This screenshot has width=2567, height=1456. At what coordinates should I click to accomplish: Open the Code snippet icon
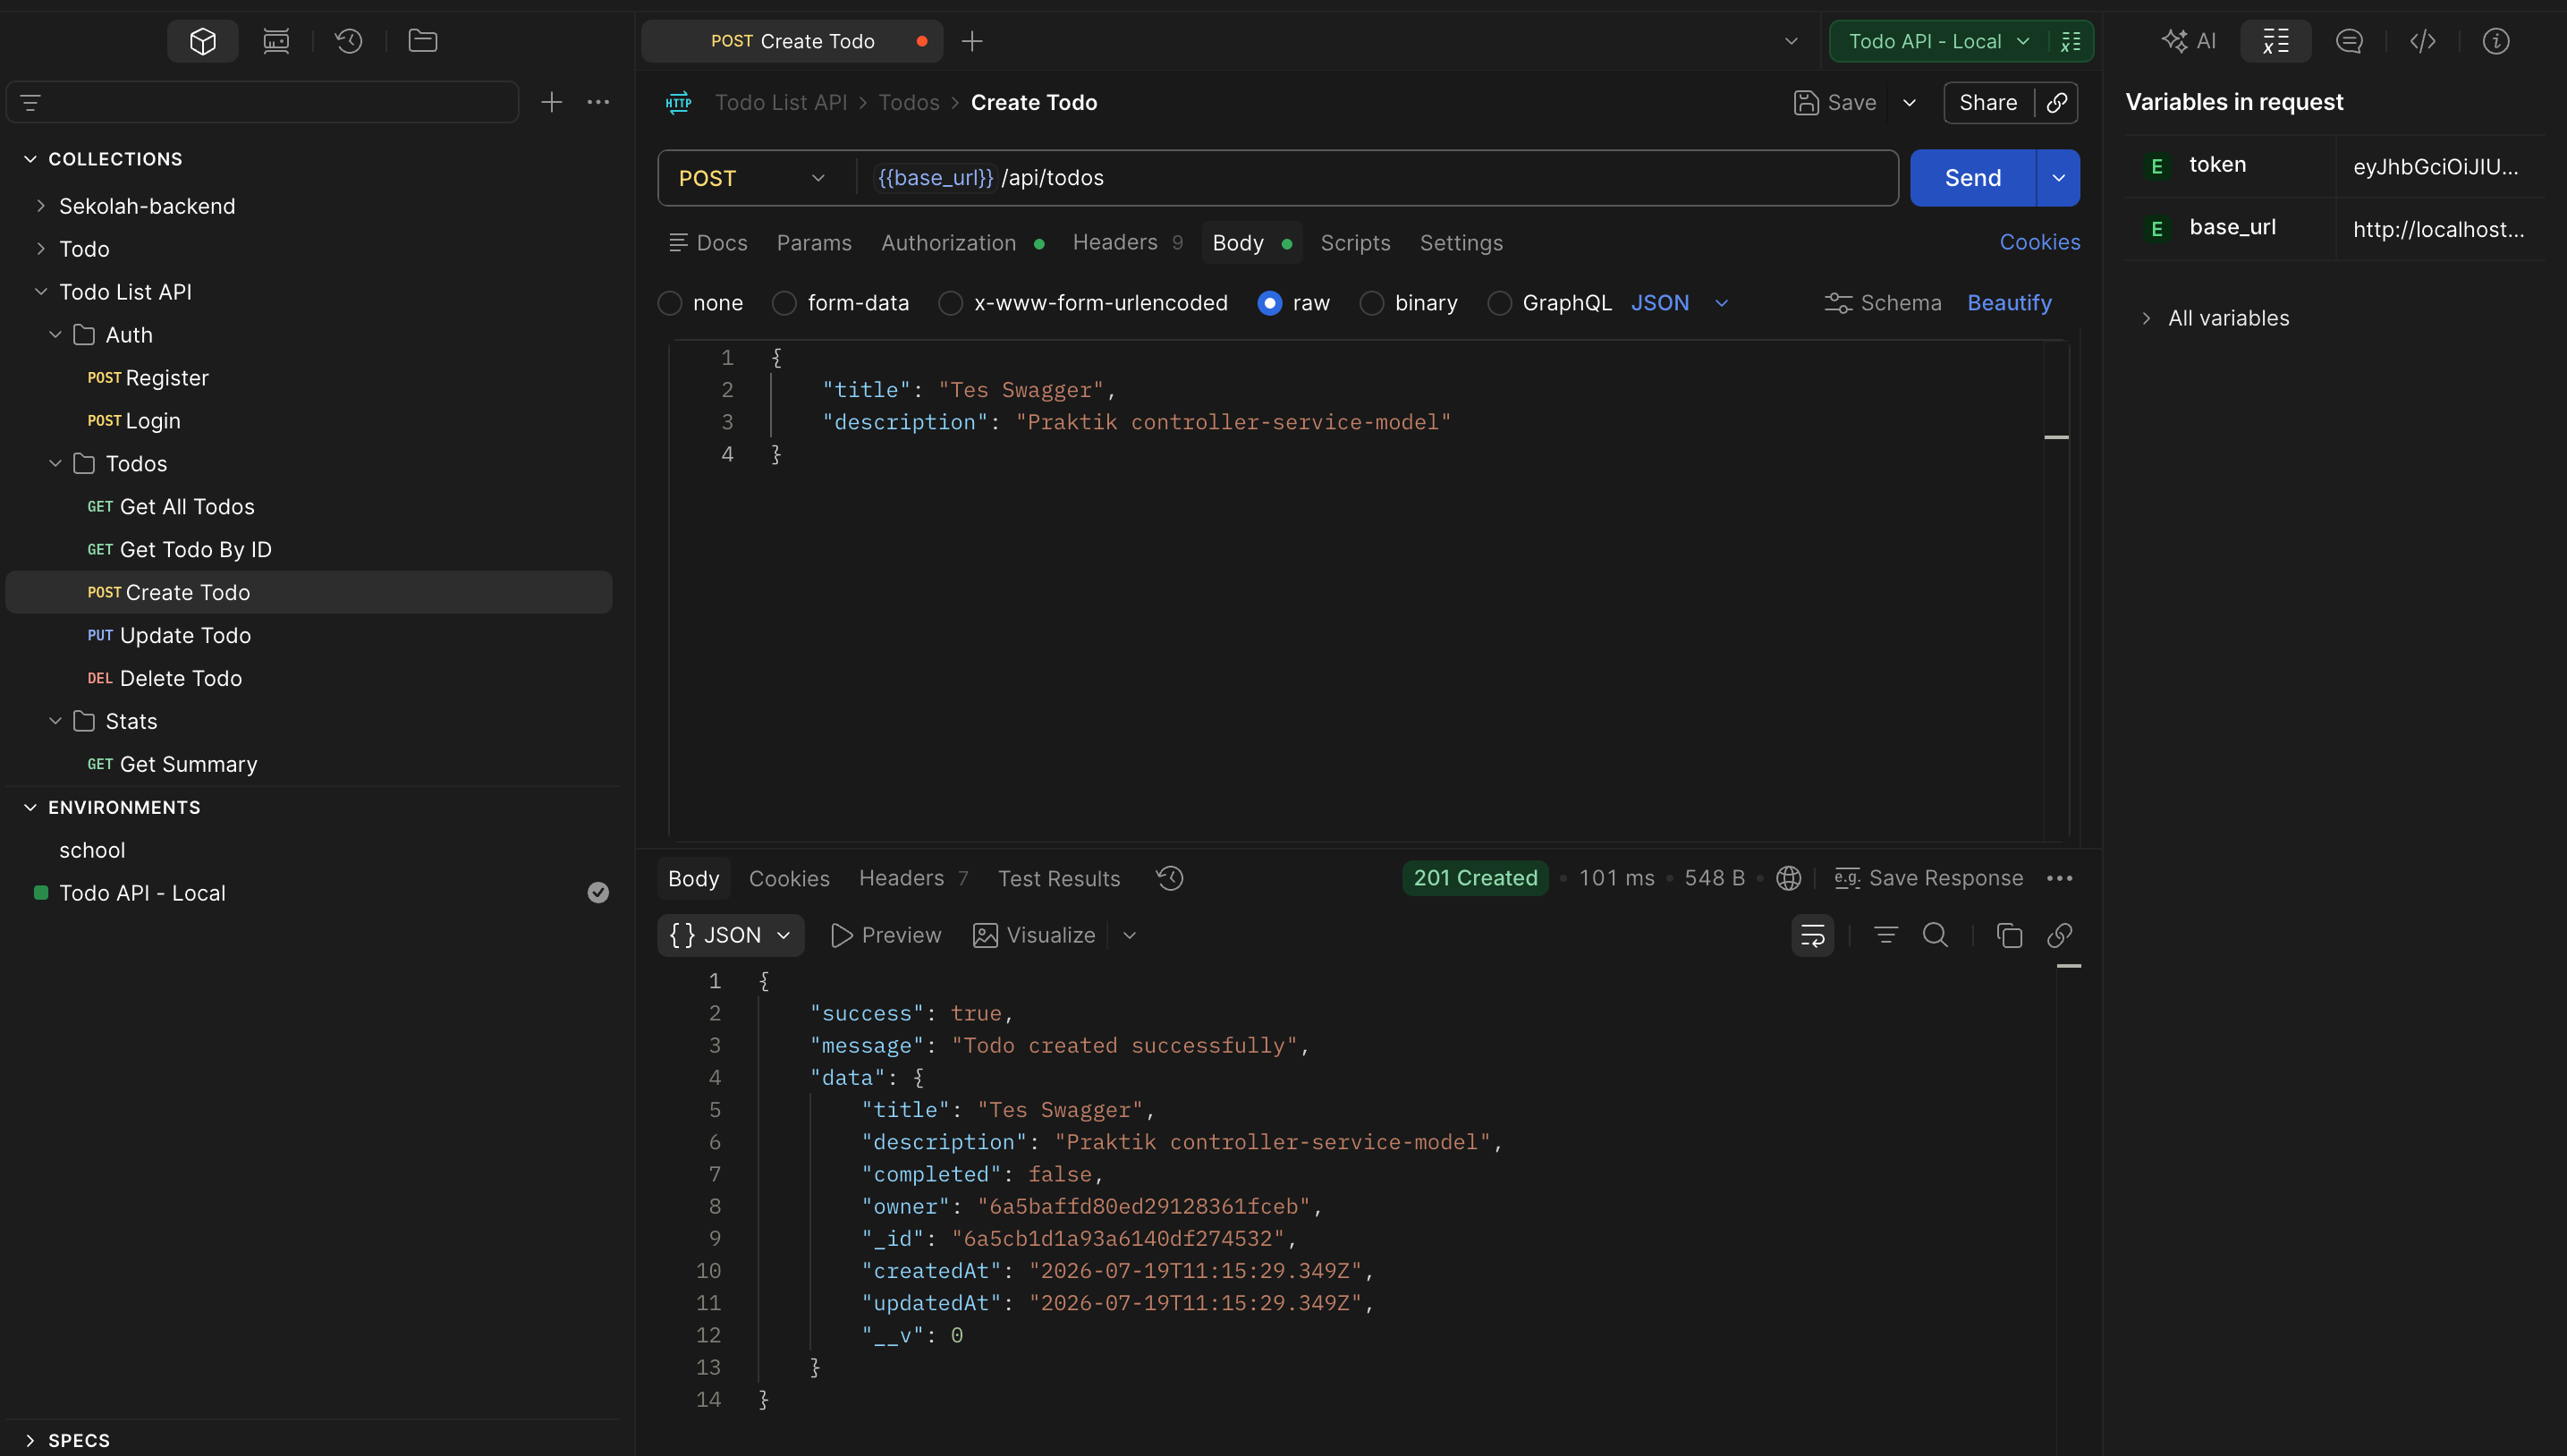tap(2422, 41)
